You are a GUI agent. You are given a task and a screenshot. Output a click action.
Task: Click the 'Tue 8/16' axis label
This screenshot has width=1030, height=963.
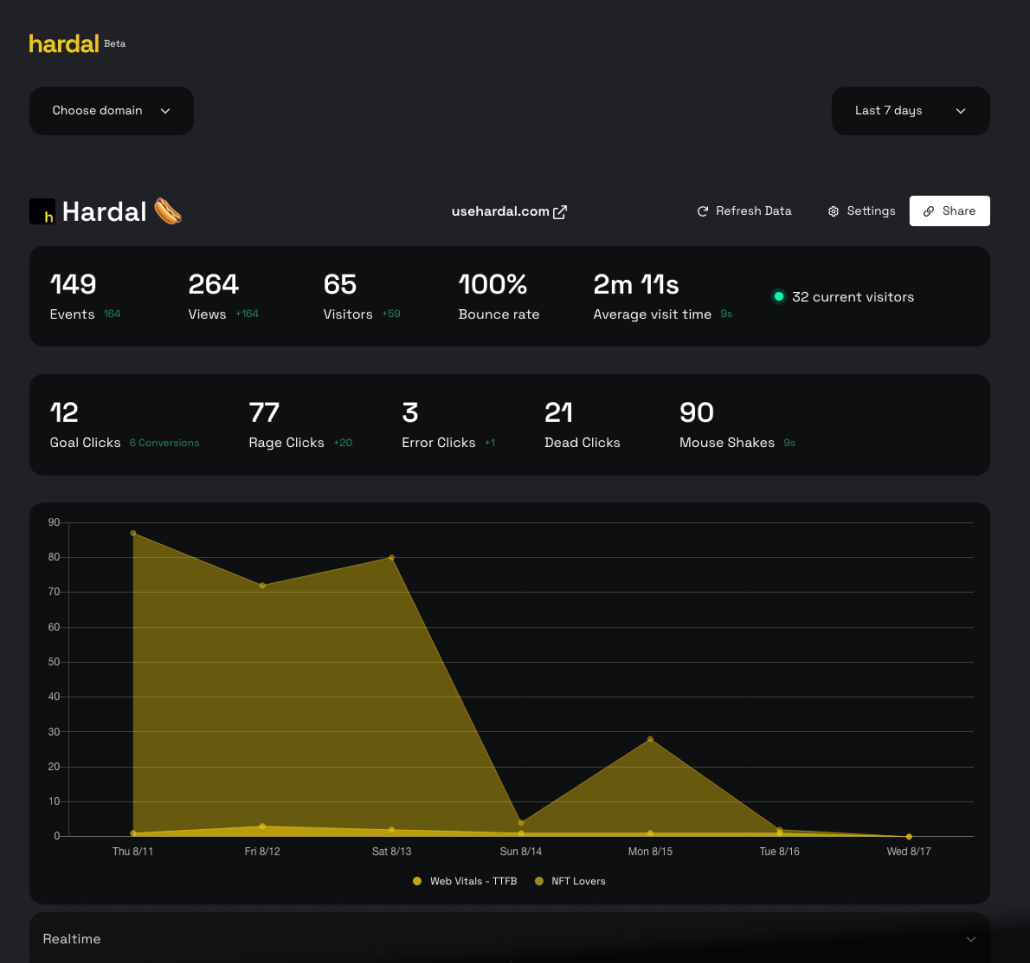[x=779, y=851]
